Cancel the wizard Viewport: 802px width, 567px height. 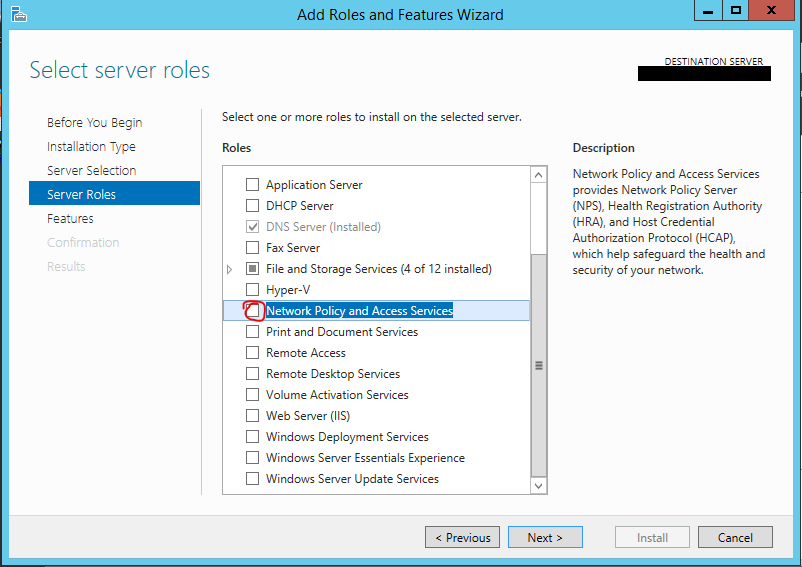pos(735,537)
